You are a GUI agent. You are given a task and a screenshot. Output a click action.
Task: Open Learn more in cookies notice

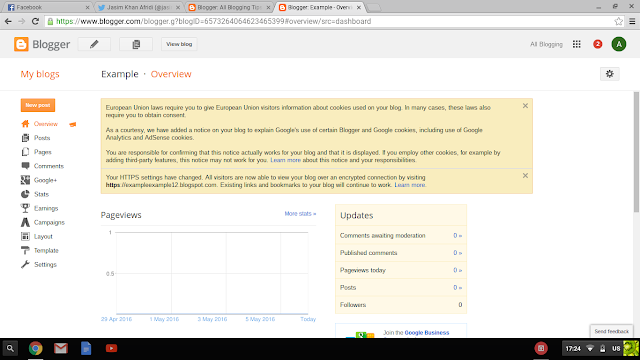pos(285,160)
